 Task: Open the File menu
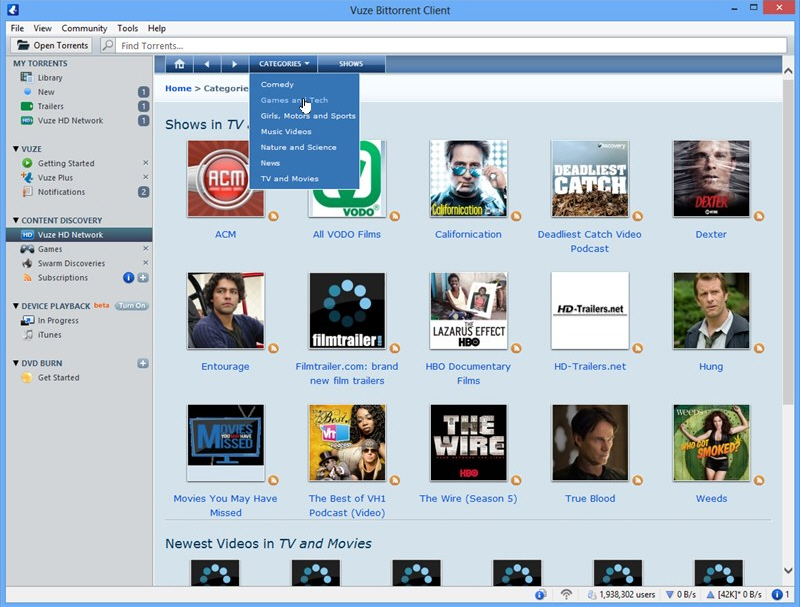tap(17, 29)
